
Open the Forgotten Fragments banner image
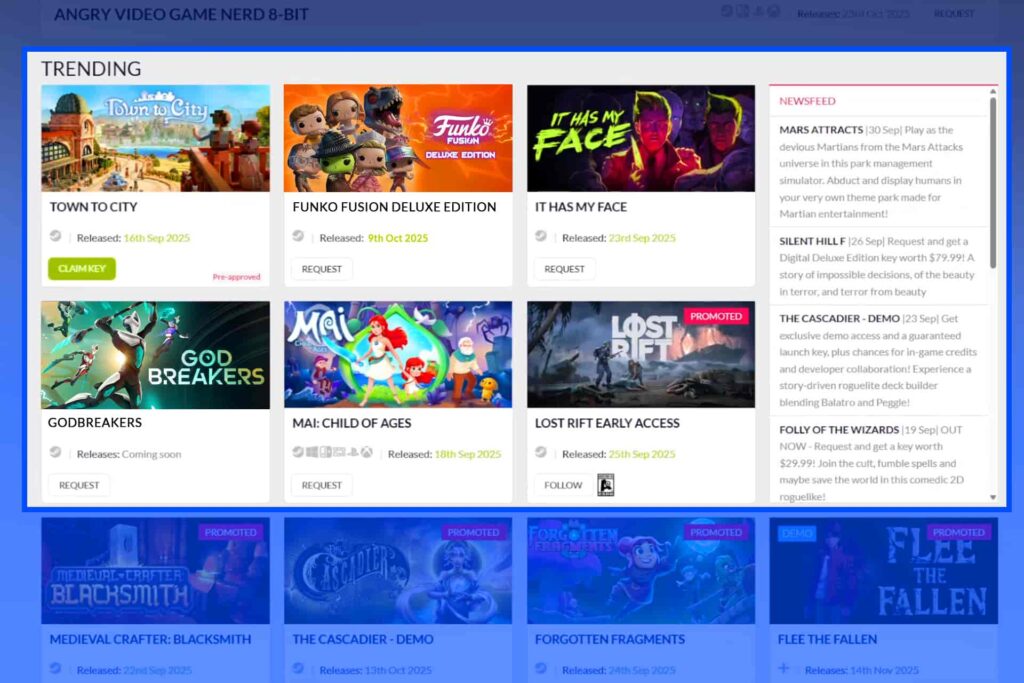coord(641,571)
